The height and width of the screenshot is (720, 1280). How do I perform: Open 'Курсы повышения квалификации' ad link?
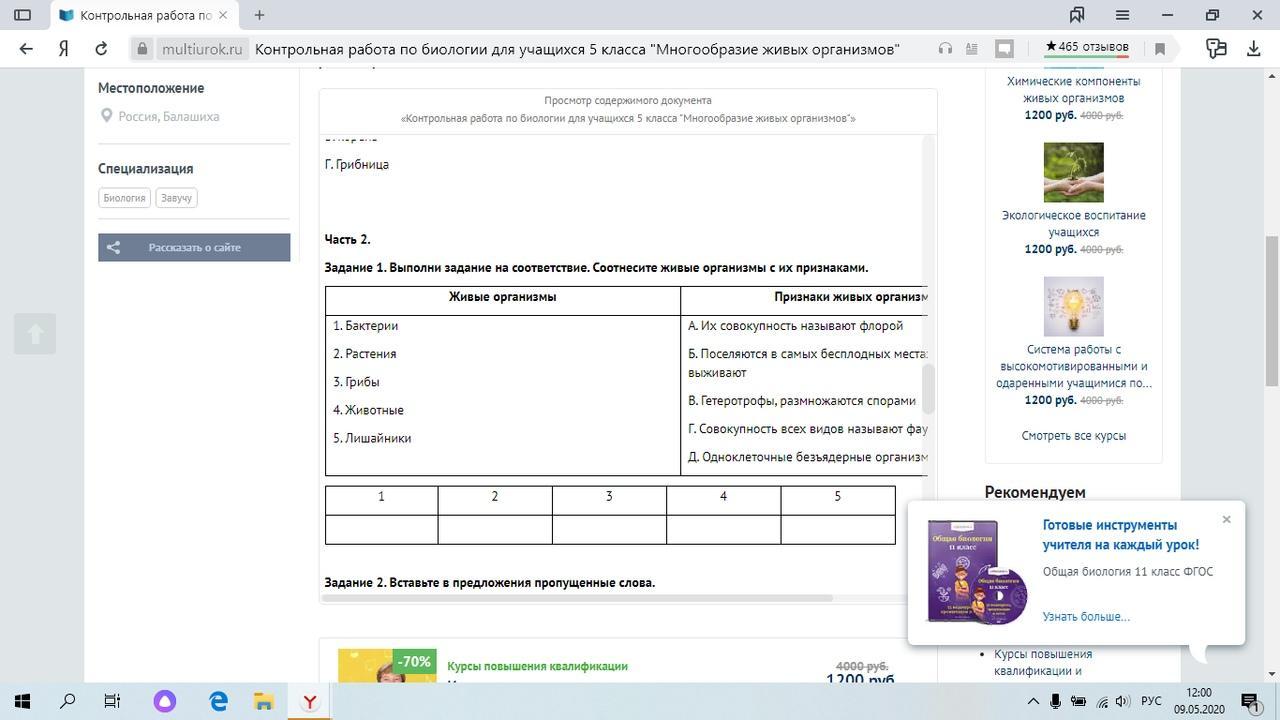[x=538, y=666]
